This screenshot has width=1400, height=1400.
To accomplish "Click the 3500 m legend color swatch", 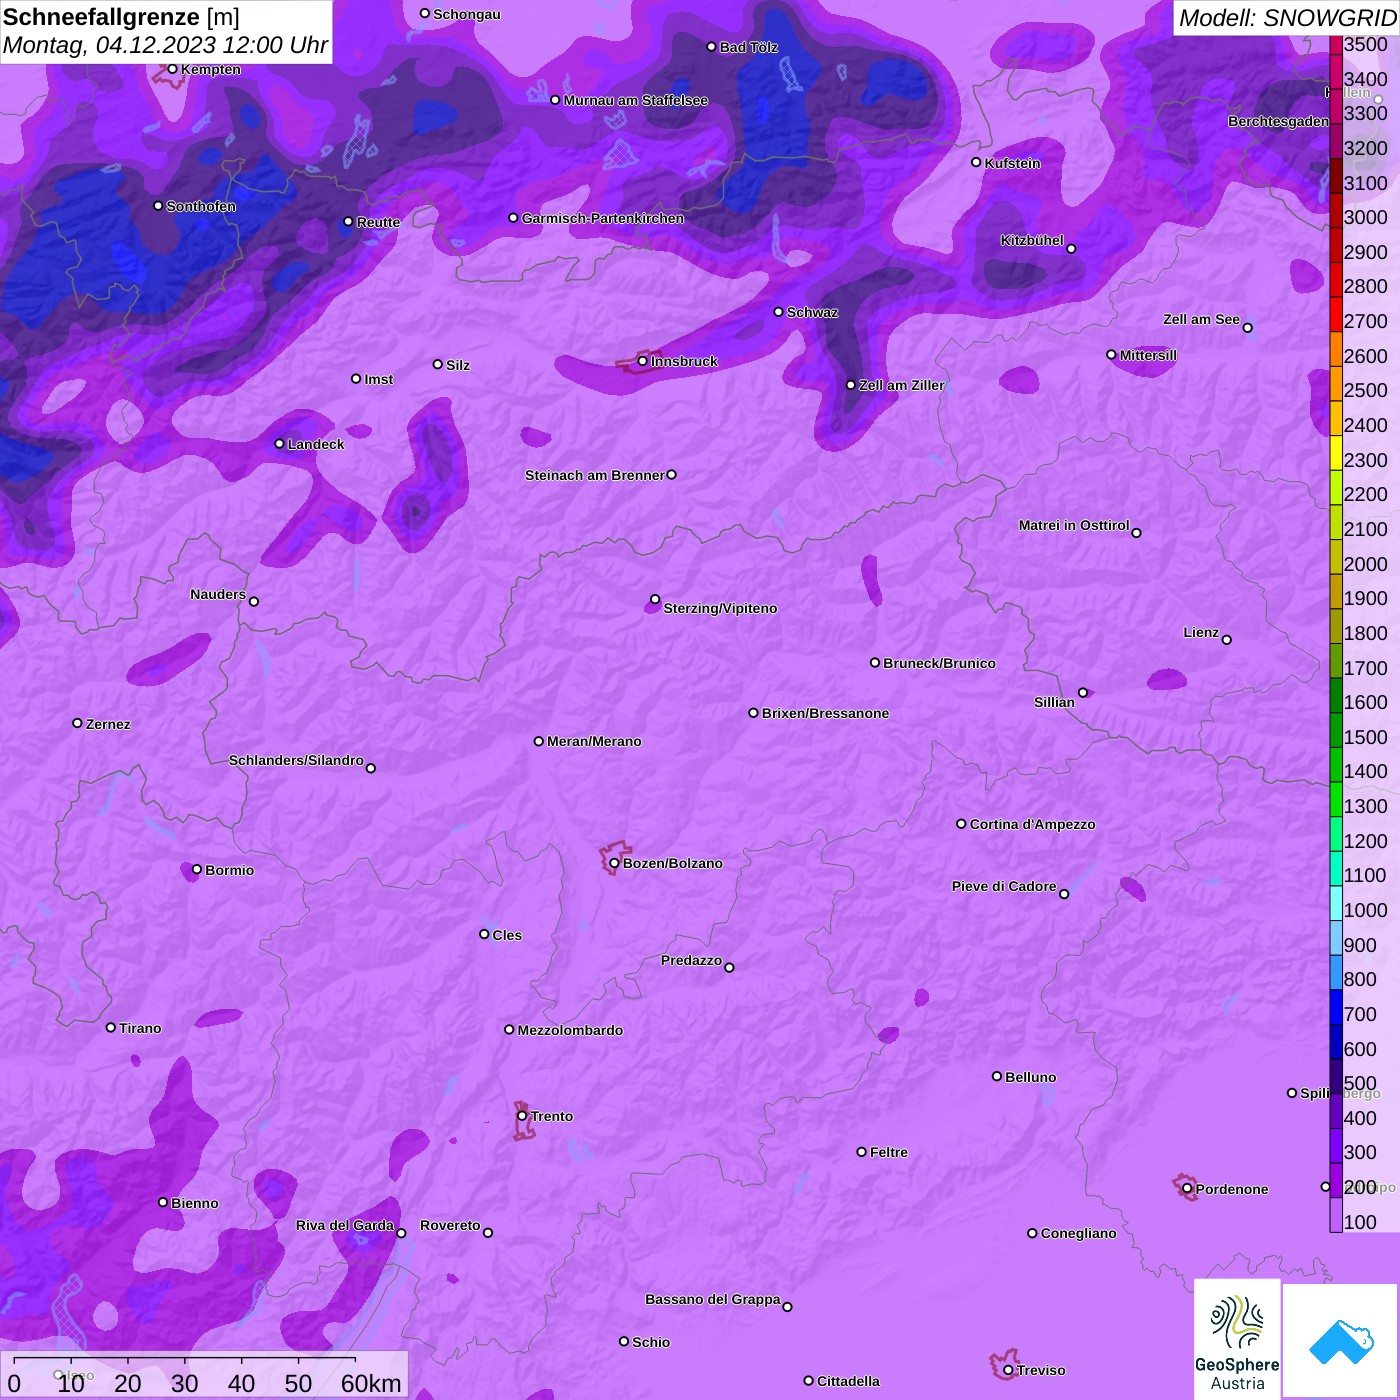I will click(1336, 45).
